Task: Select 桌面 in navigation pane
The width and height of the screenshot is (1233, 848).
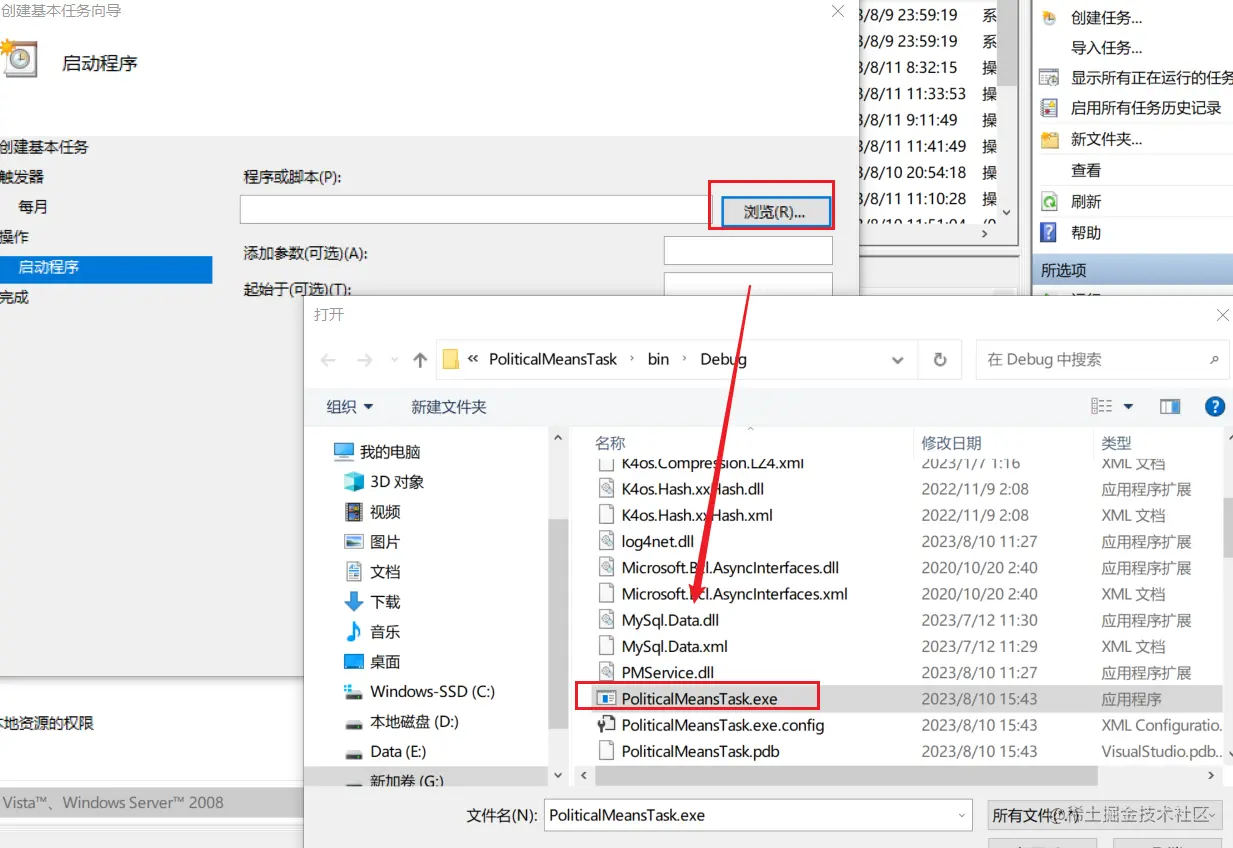Action: point(385,662)
